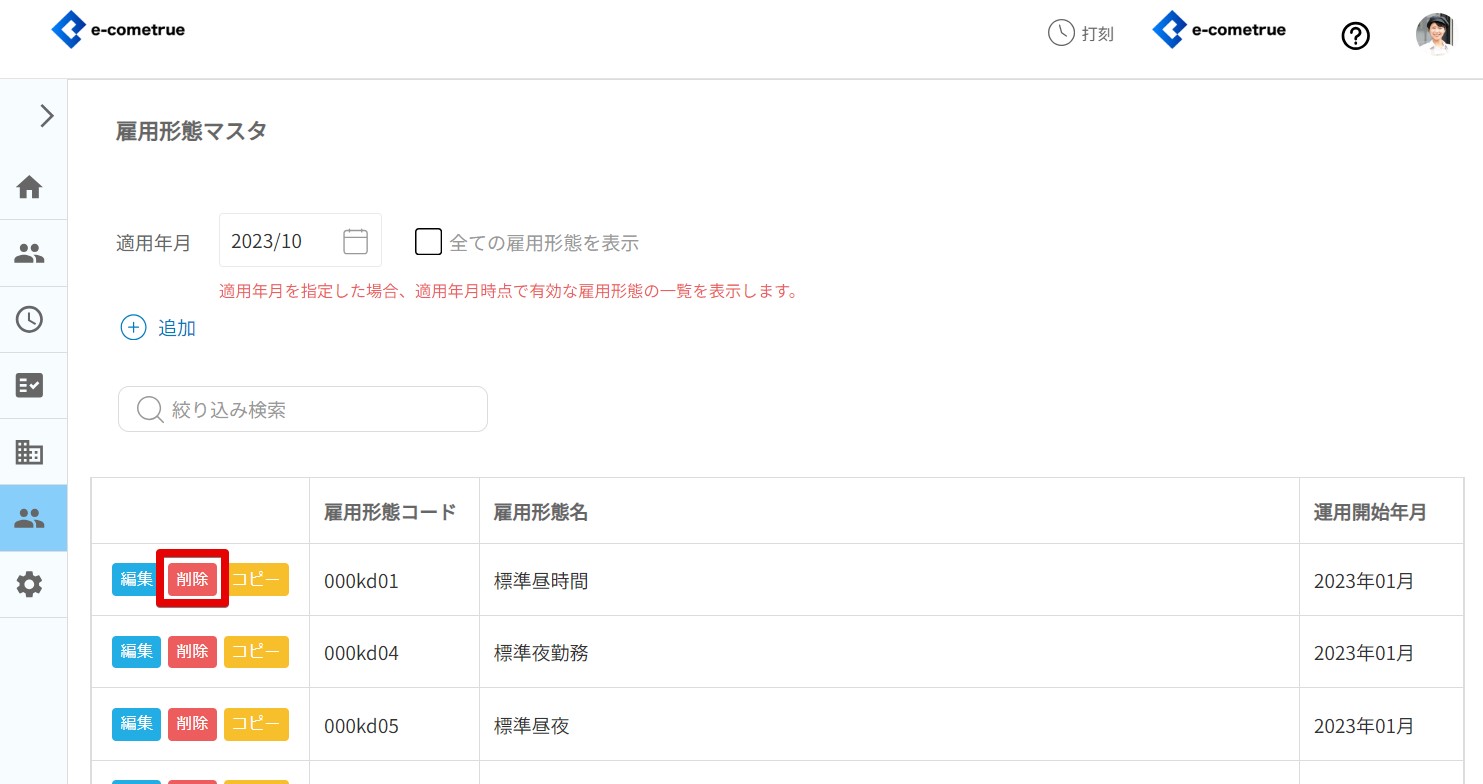The height and width of the screenshot is (784, 1483).
Task: Open the calendar picker for 適用年月
Action: pyautogui.click(x=355, y=241)
